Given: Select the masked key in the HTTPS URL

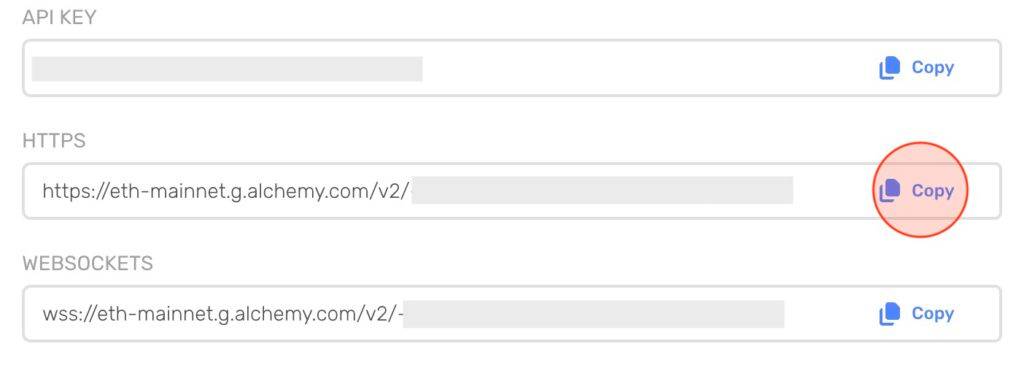Looking at the screenshot, I should click(x=602, y=190).
